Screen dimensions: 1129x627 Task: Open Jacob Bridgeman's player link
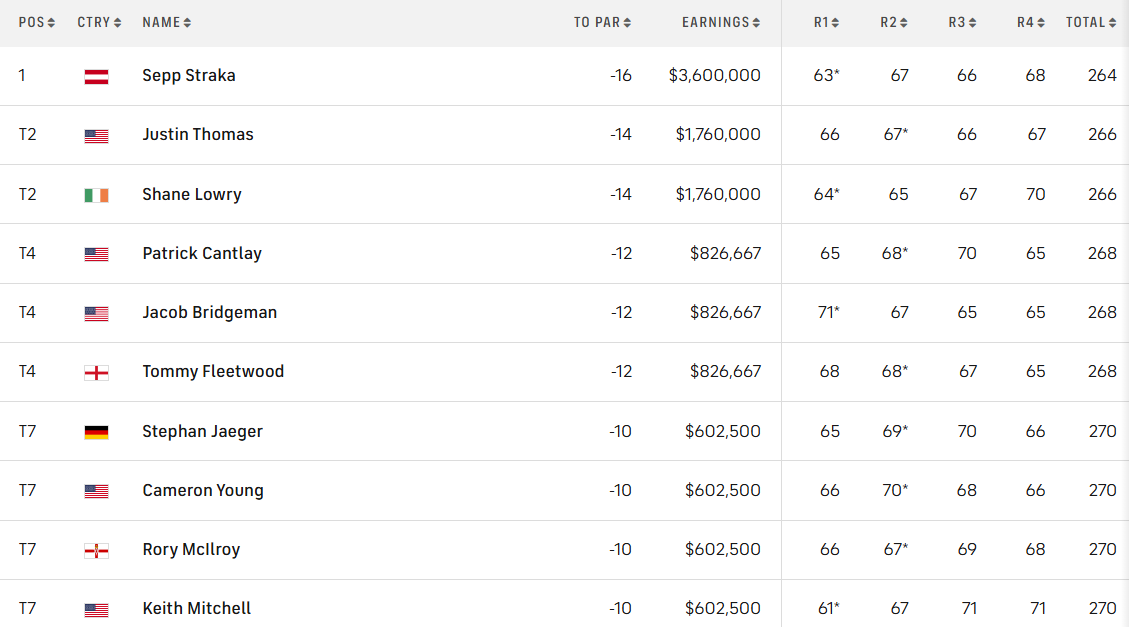[210, 313]
